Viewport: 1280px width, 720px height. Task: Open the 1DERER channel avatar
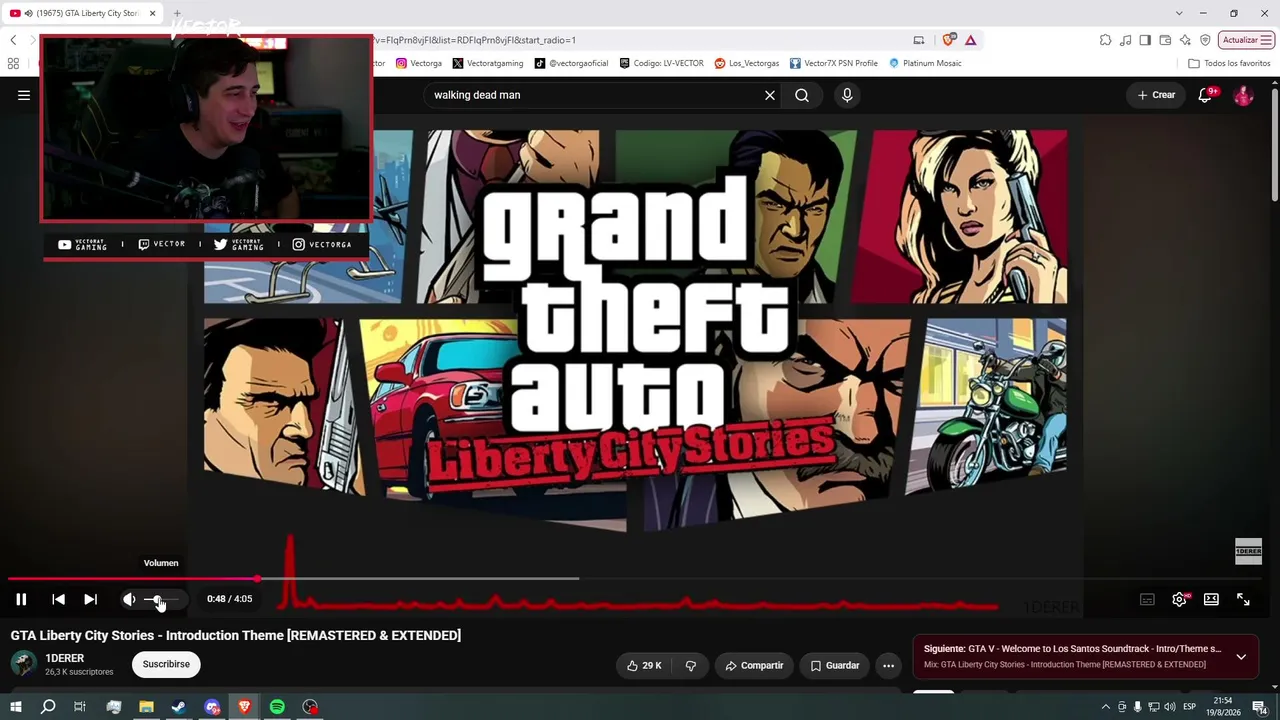pos(24,664)
